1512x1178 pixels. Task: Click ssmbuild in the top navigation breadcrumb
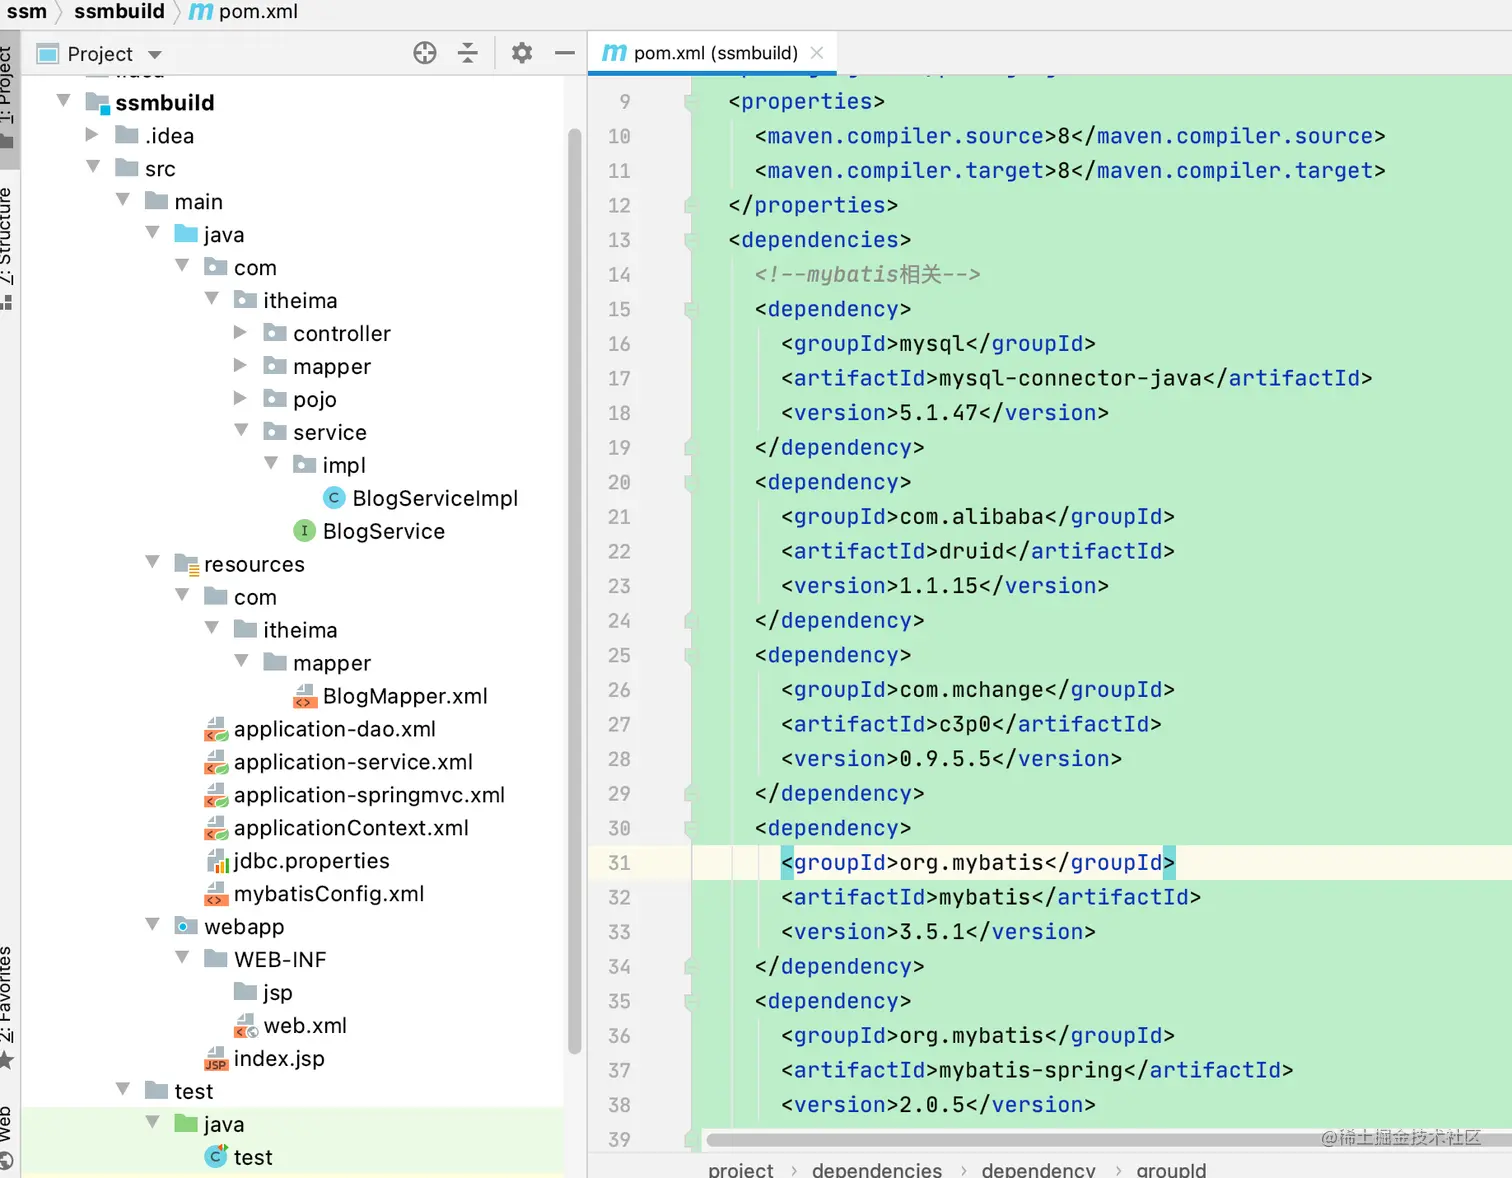click(119, 12)
